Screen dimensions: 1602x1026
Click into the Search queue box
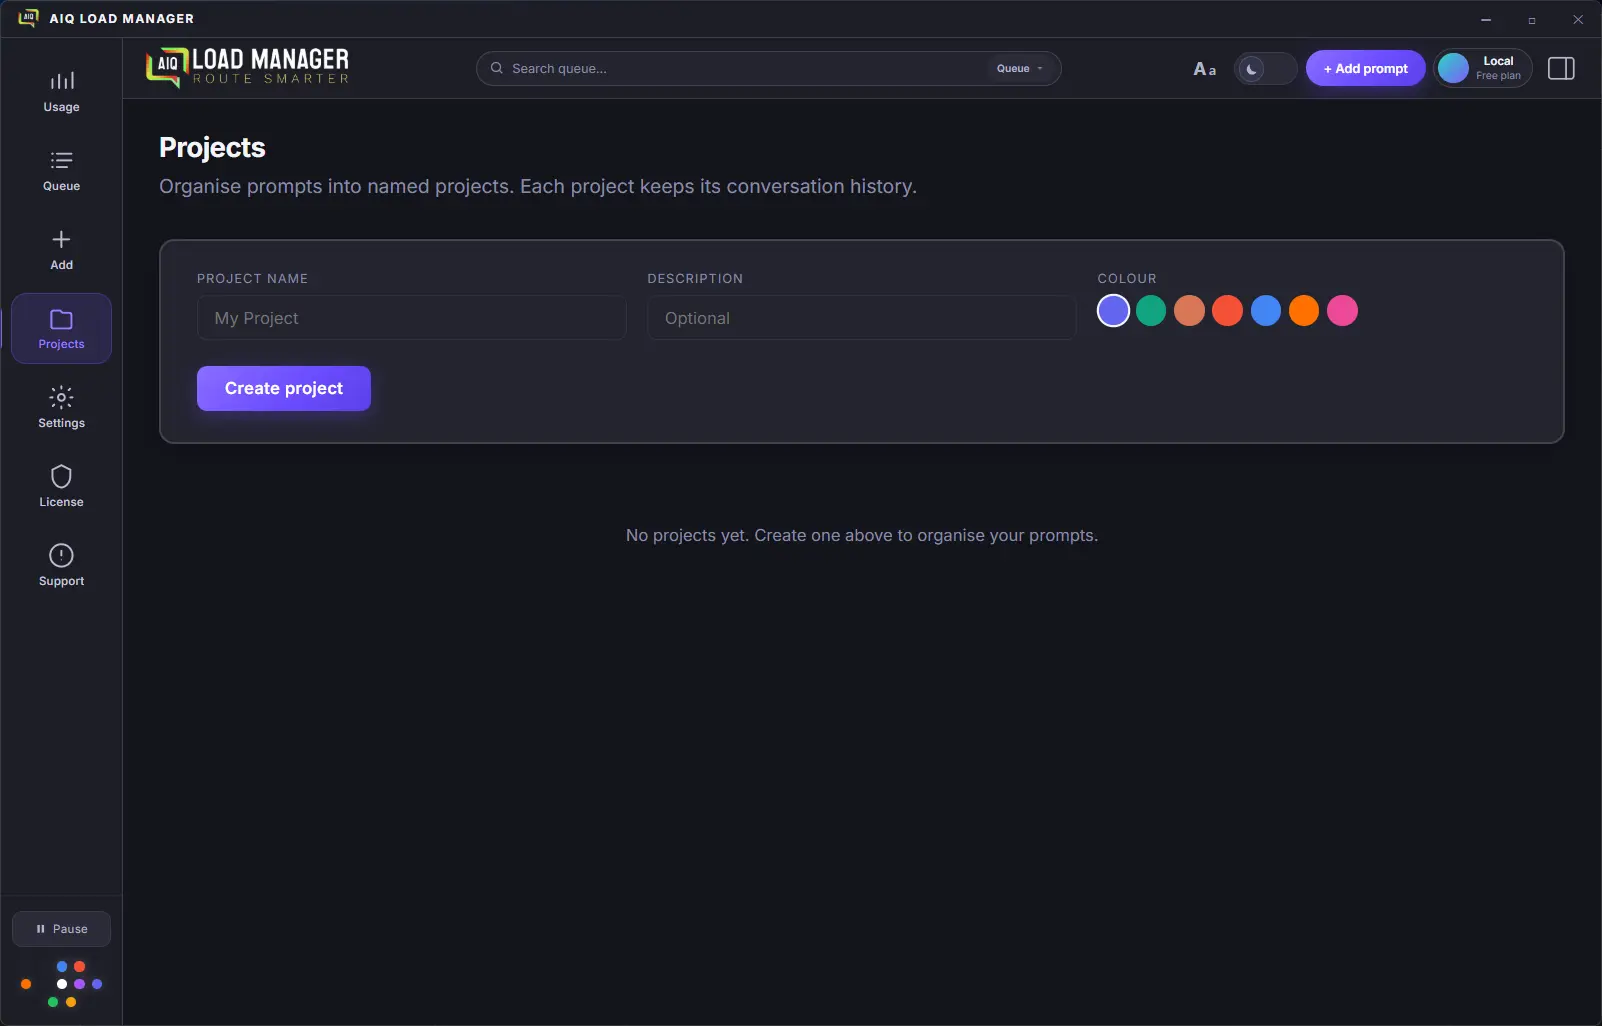[x=768, y=68]
